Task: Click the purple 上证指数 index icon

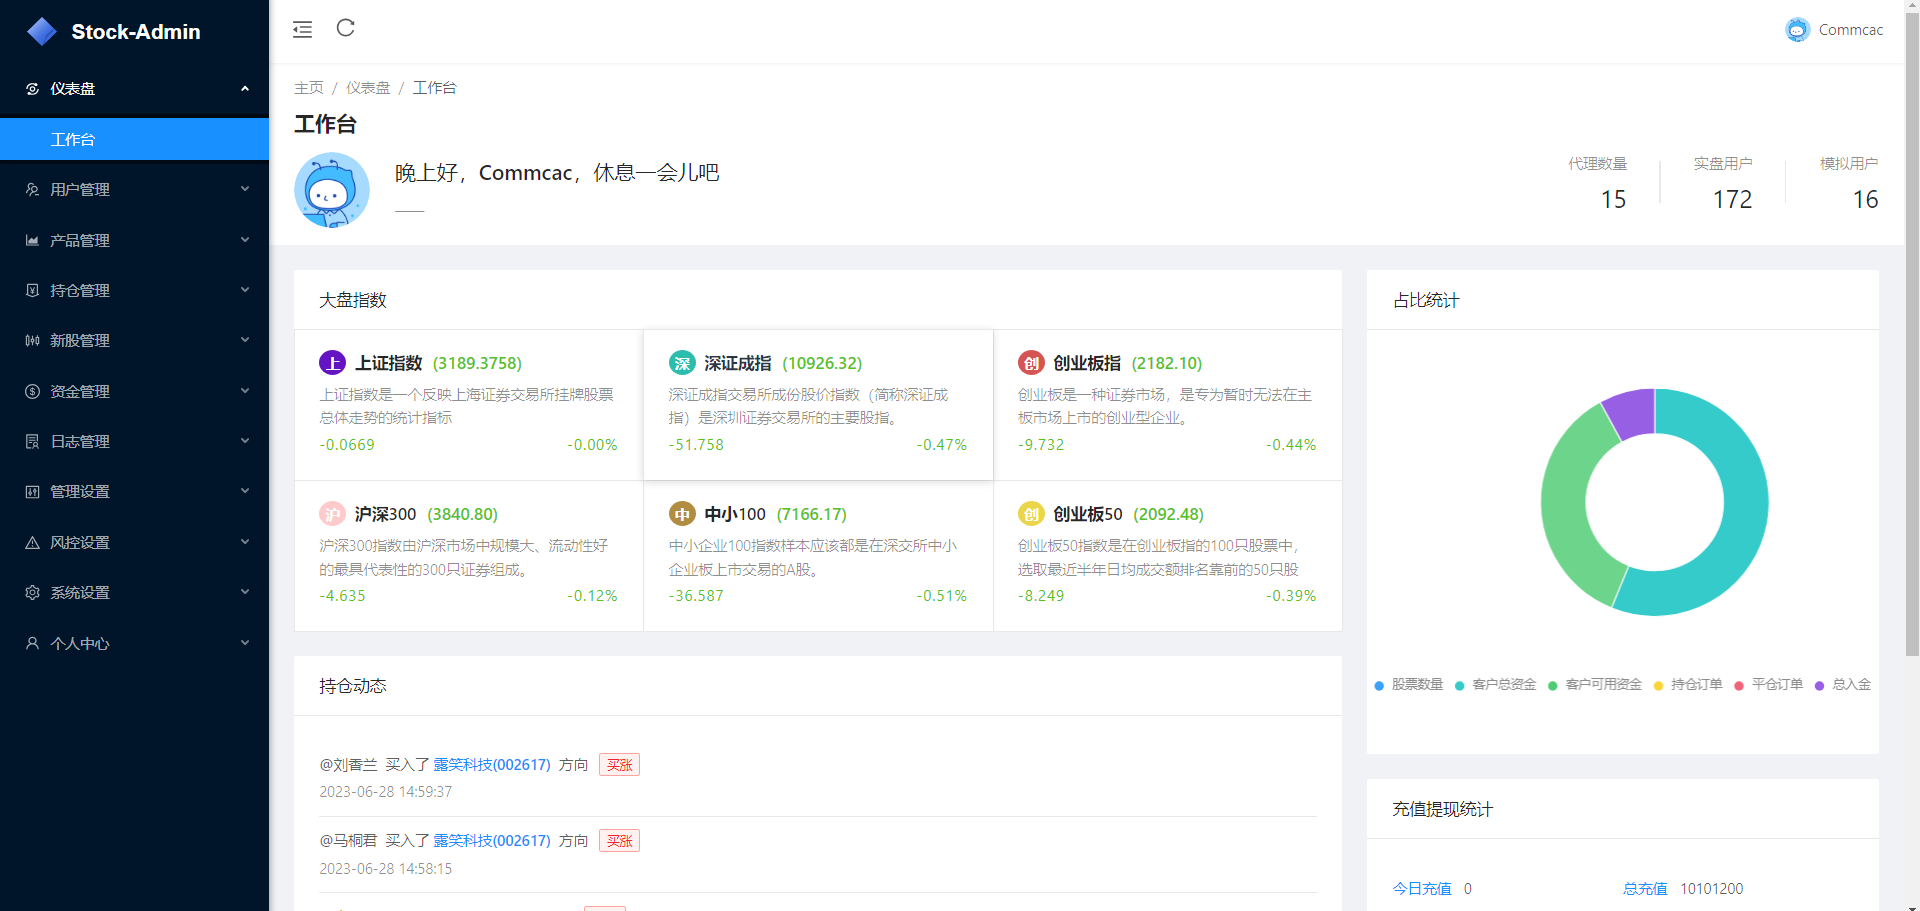Action: [x=332, y=363]
